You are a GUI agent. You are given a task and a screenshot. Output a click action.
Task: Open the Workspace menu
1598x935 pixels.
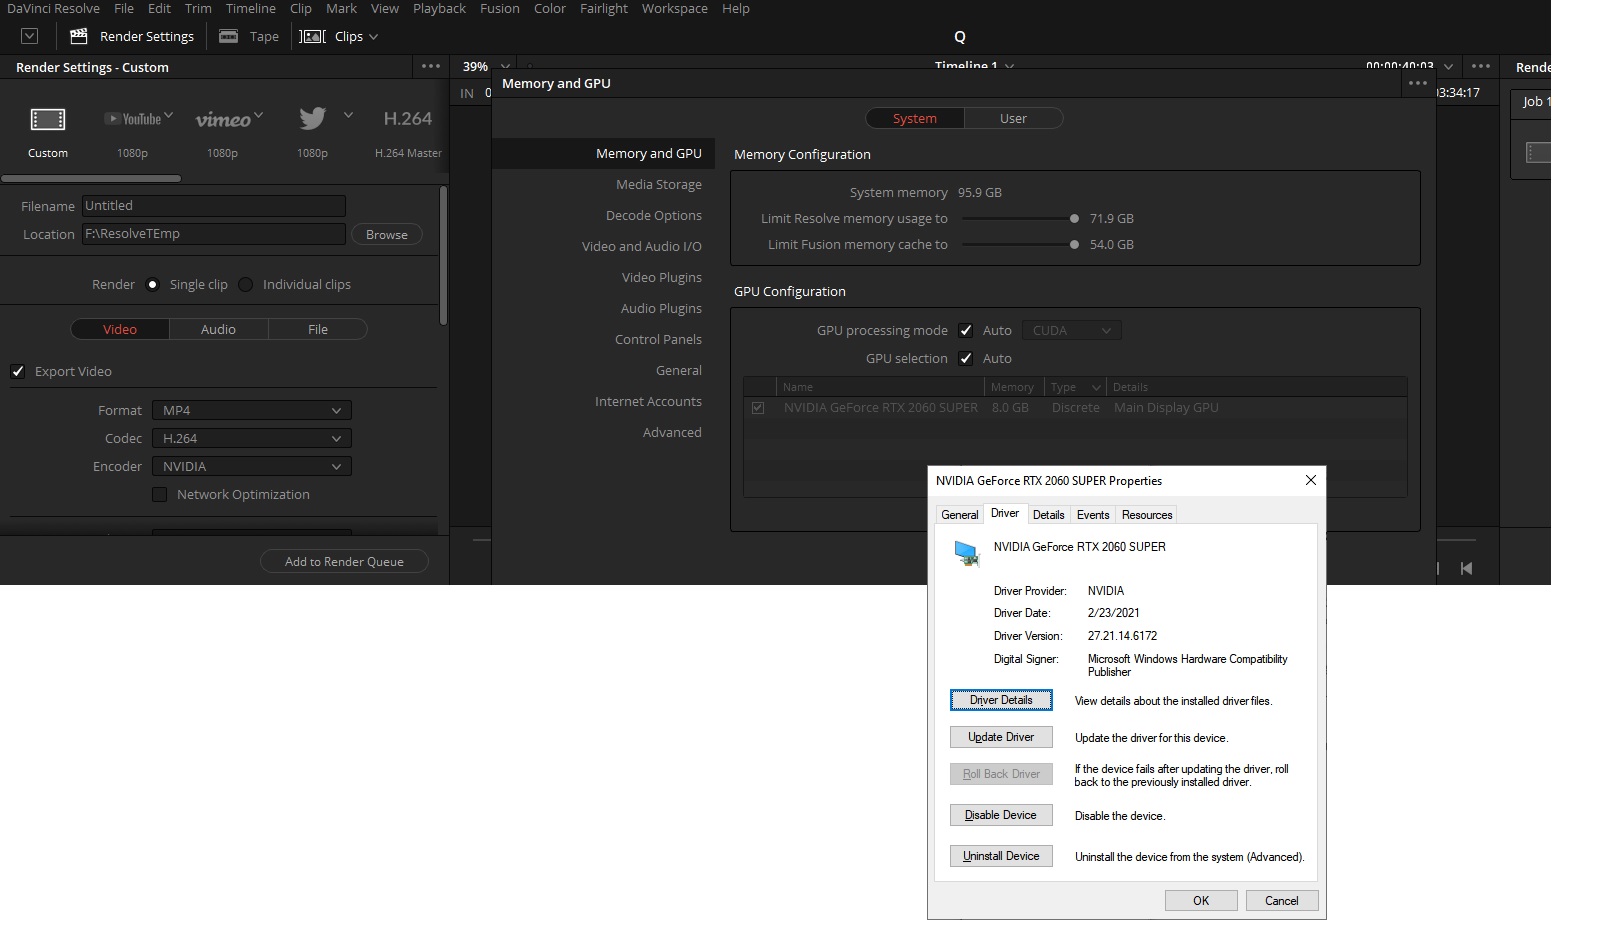675,8
